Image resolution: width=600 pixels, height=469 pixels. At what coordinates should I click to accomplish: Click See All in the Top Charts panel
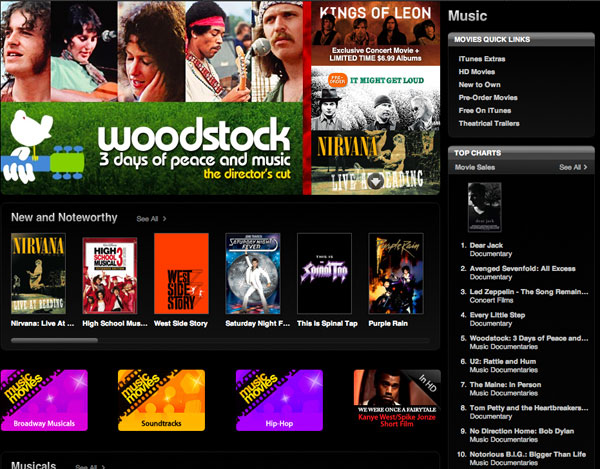coord(573,167)
